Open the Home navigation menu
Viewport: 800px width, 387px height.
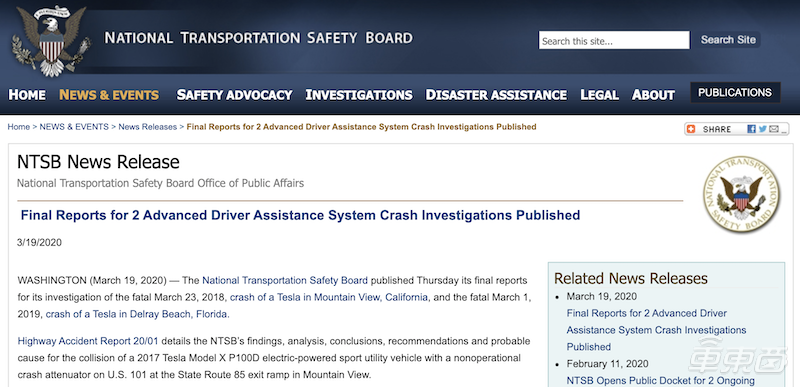click(x=27, y=95)
